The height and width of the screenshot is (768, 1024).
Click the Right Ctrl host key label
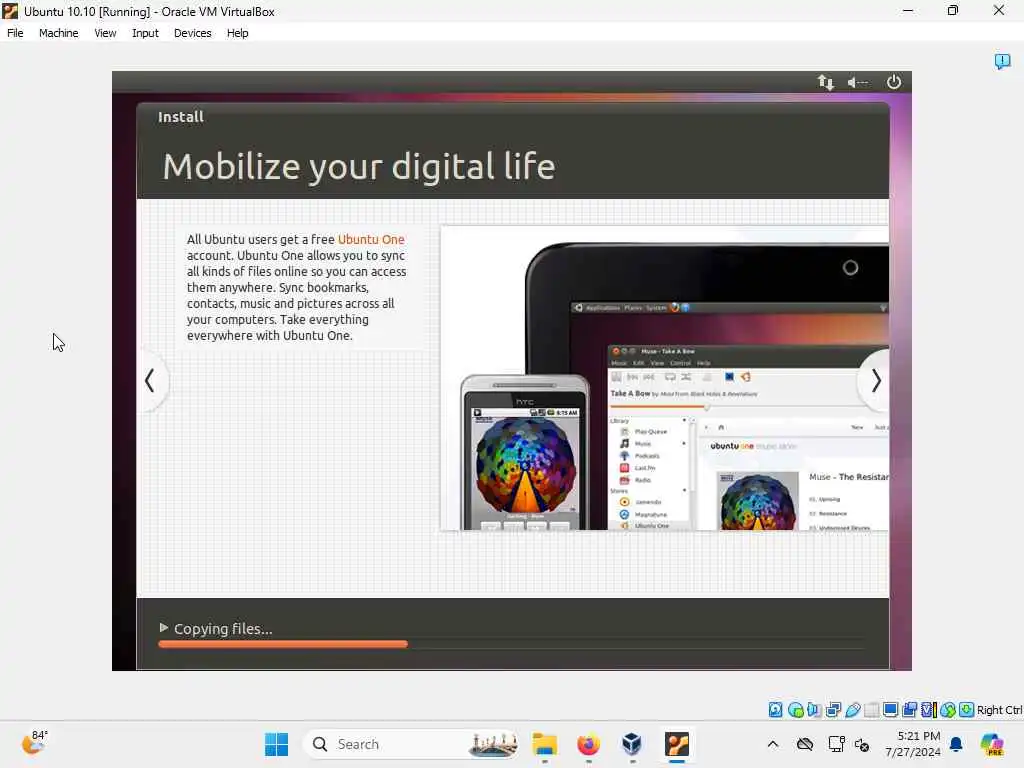(999, 710)
